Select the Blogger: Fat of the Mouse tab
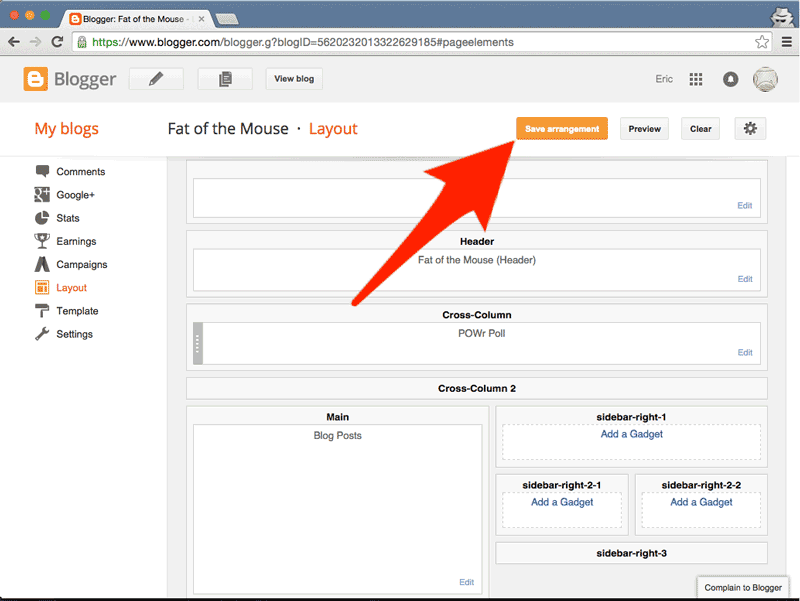 pyautogui.click(x=136, y=19)
